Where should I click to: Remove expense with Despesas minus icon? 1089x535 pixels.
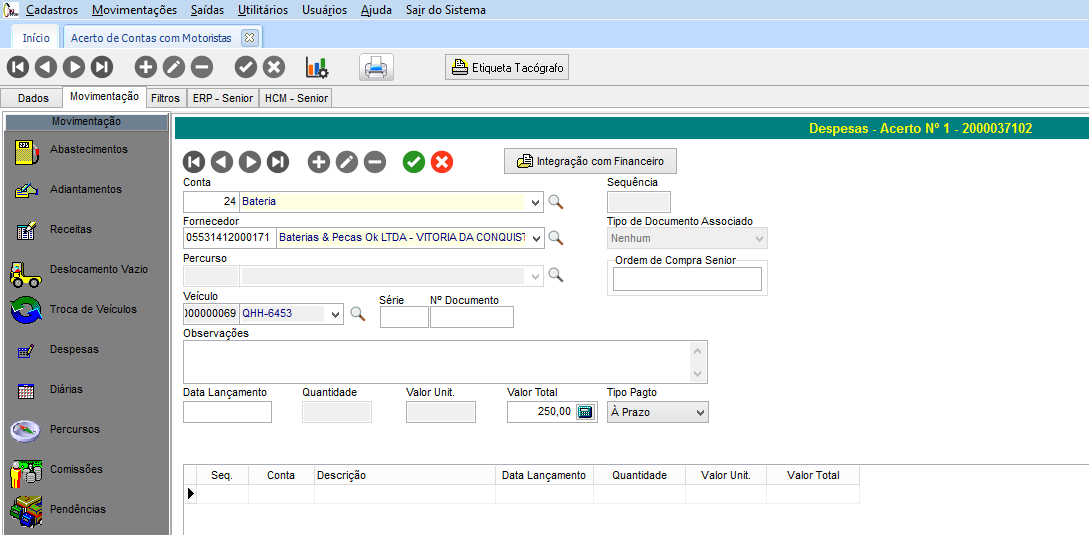tap(375, 162)
